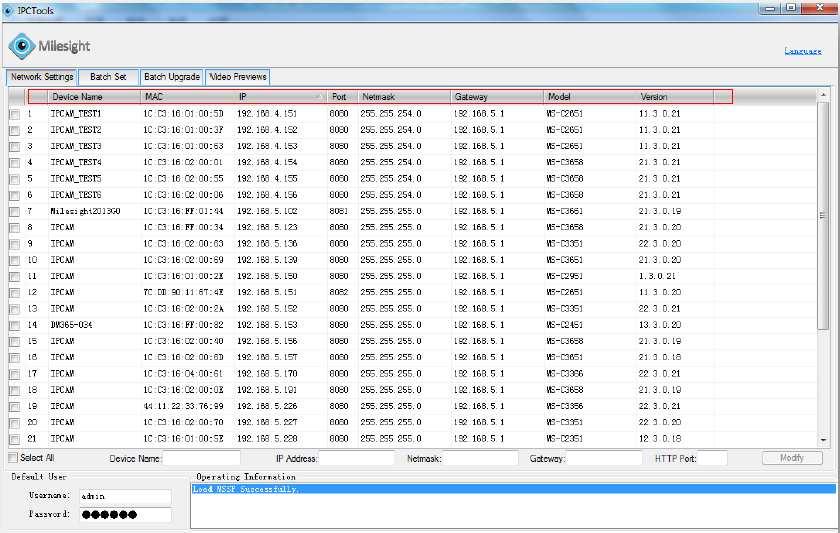Click the Gateway column header
840x533 pixels.
click(x=497, y=97)
